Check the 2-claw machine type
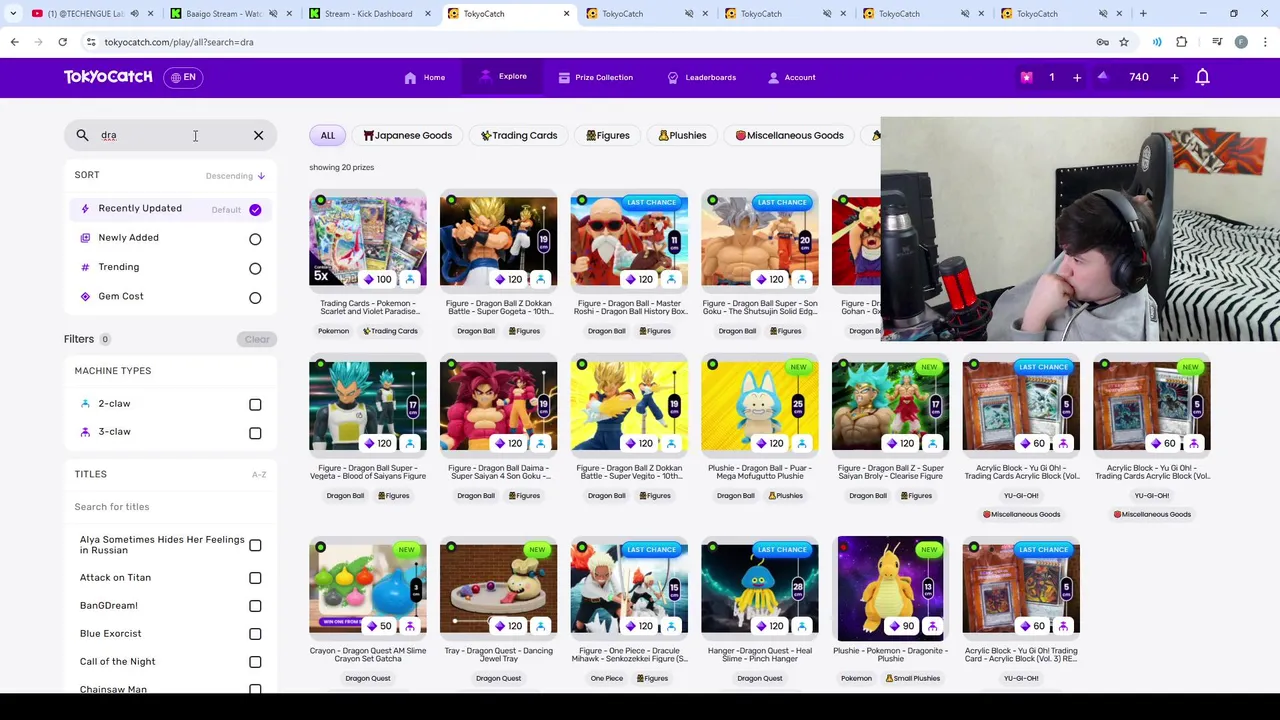 (x=255, y=404)
